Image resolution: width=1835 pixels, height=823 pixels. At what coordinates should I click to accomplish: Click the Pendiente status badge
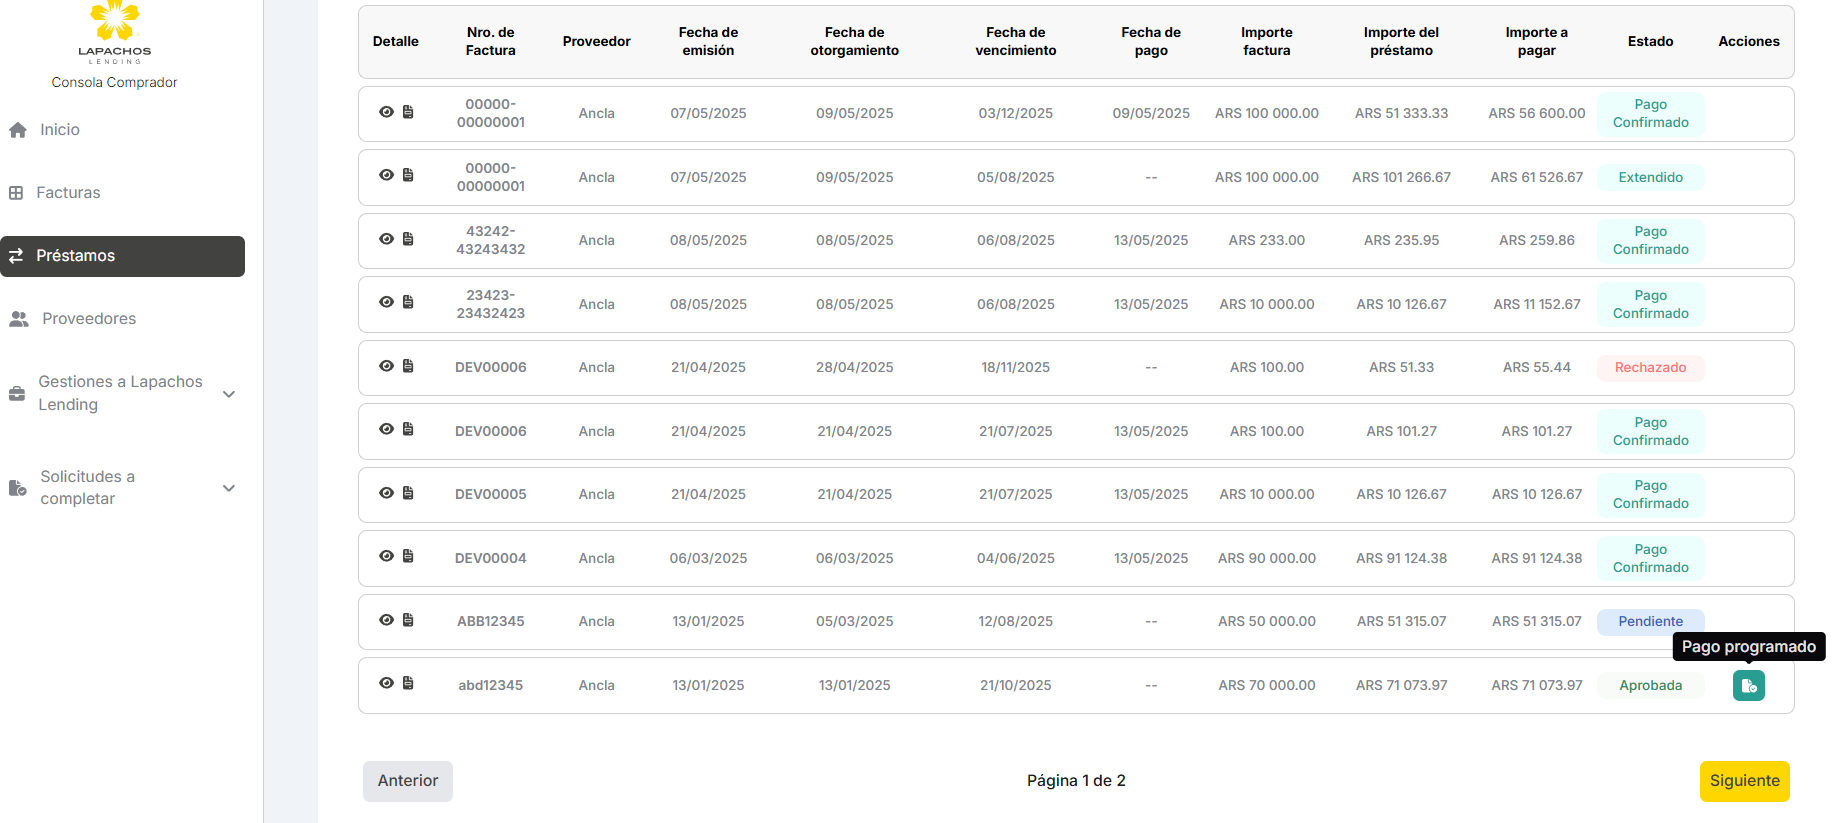click(x=1650, y=621)
